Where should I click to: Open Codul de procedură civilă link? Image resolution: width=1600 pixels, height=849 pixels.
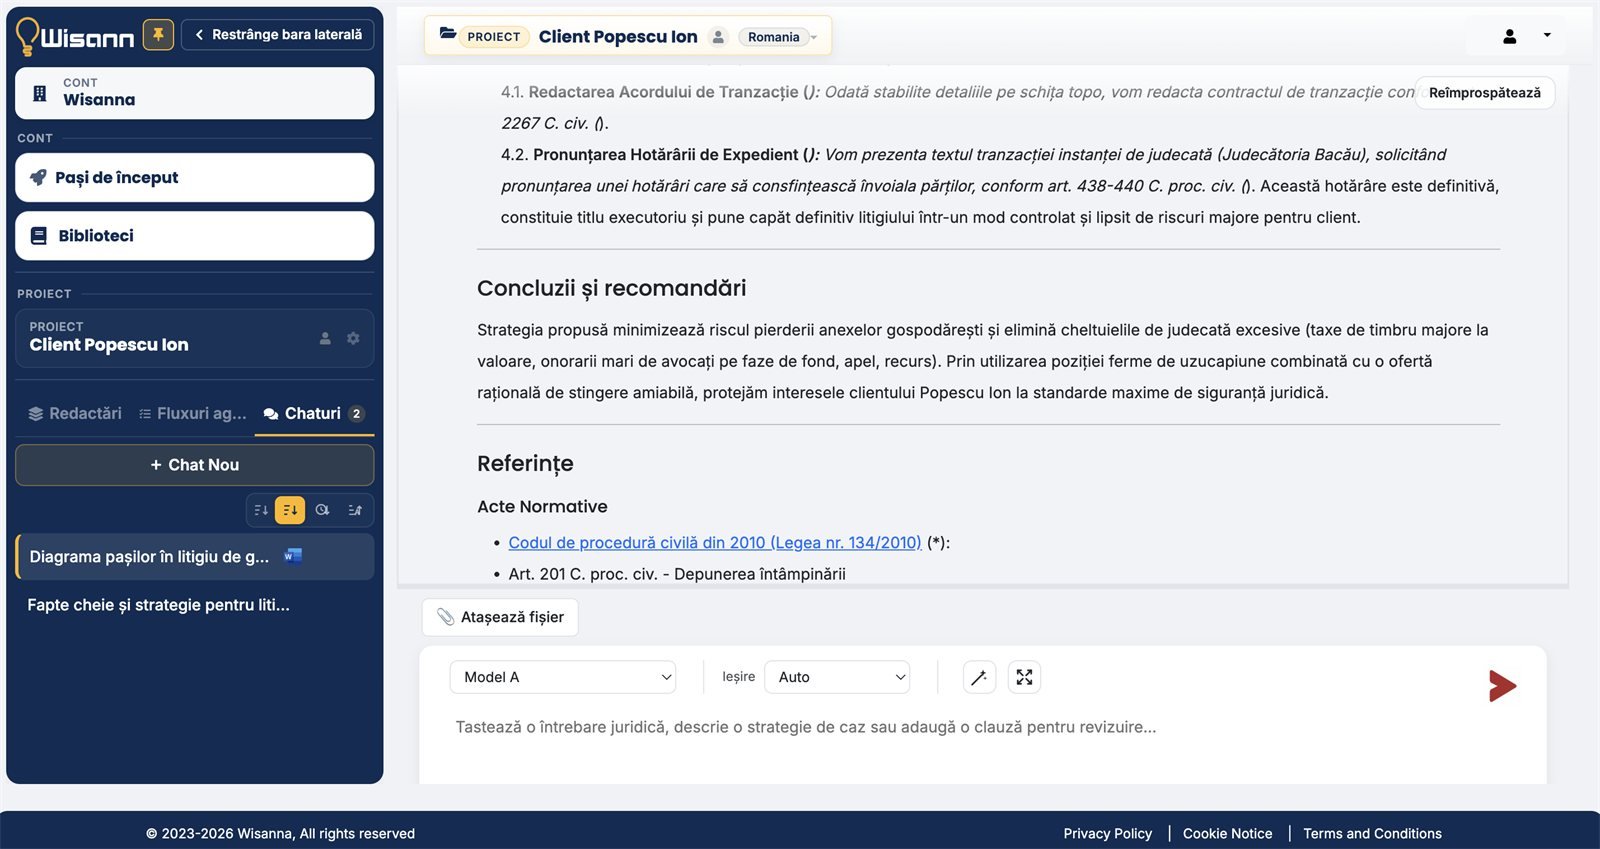point(715,543)
